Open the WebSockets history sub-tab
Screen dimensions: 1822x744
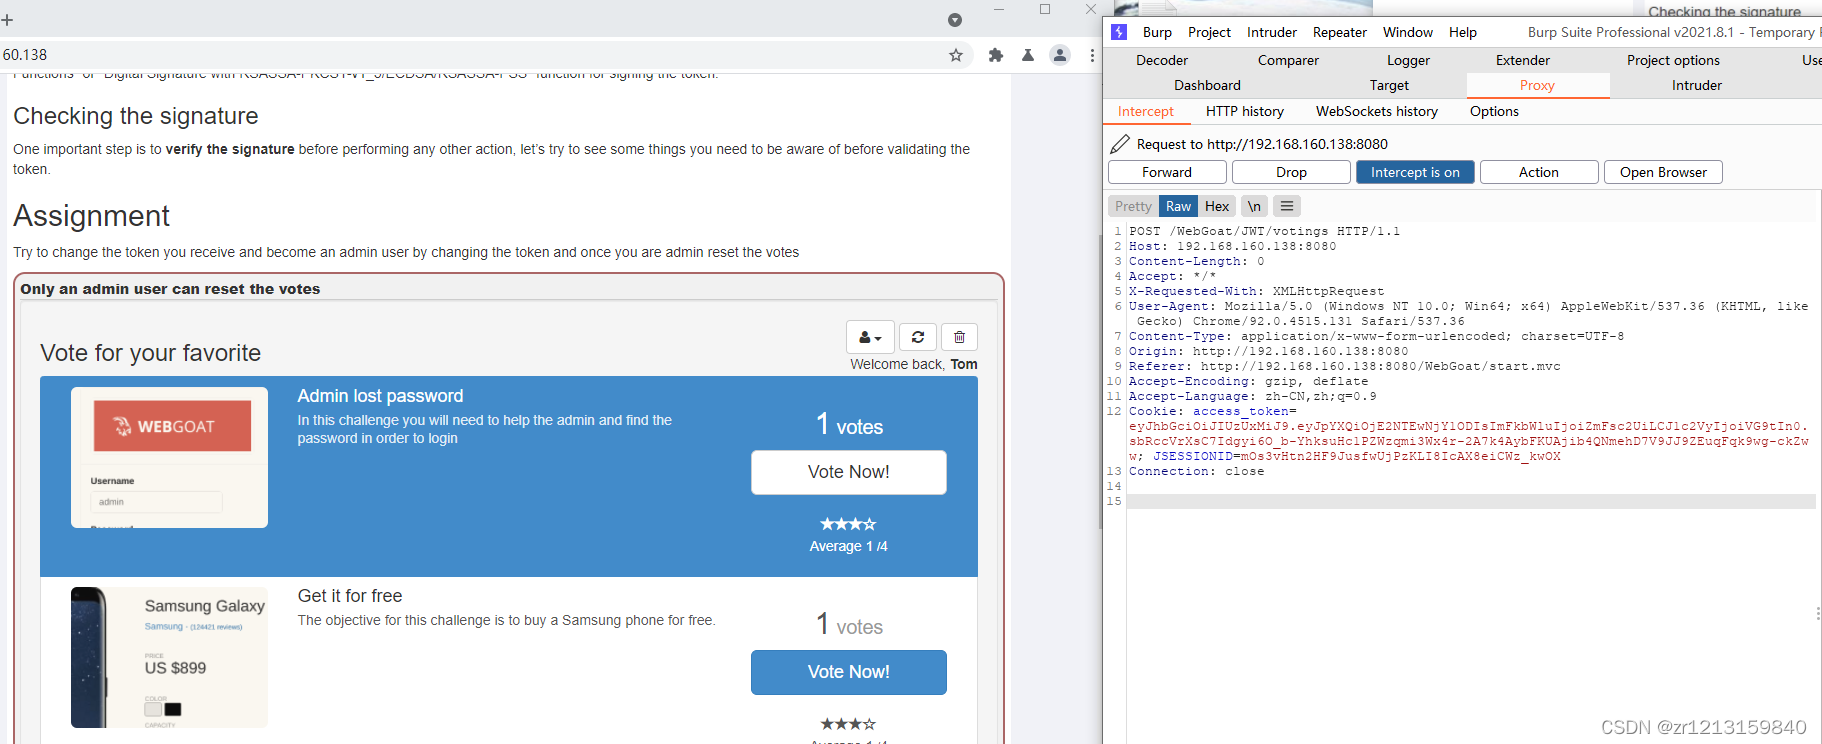click(x=1377, y=111)
